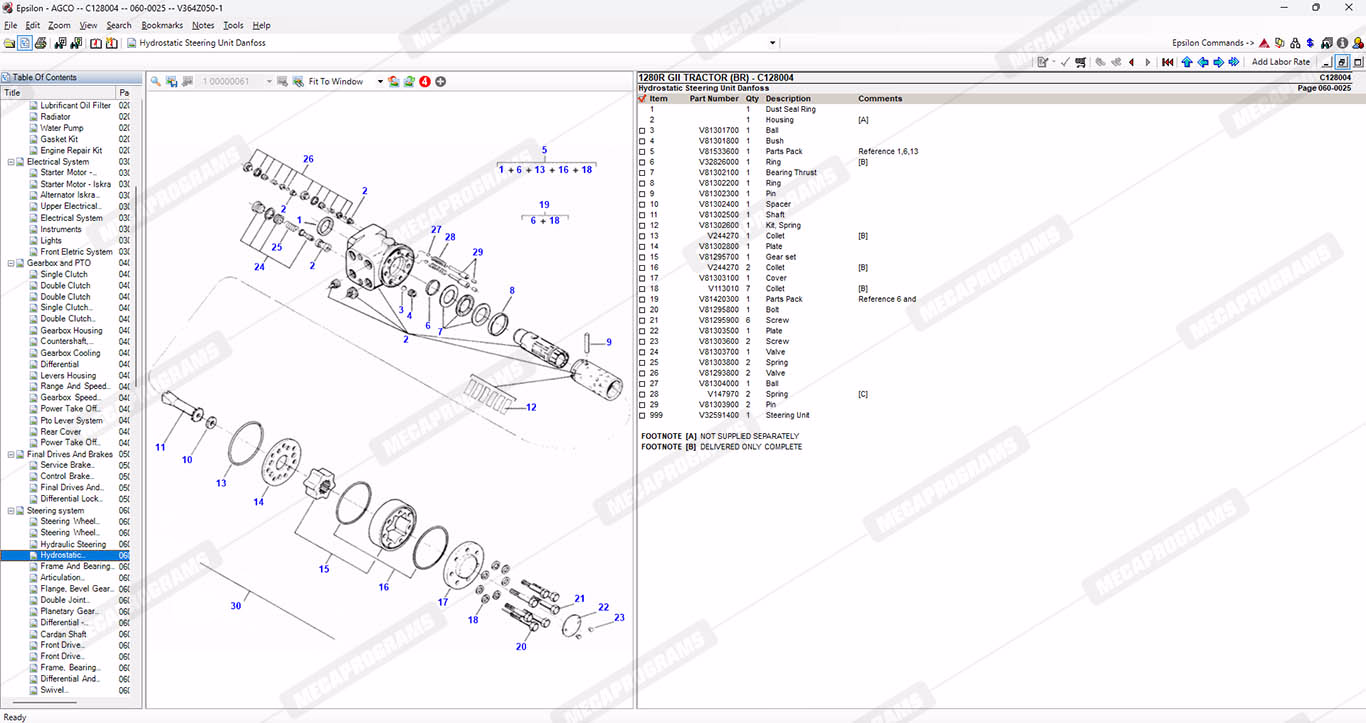This screenshot has height=723, width=1366.
Task: Open the Bookmarks menu
Action: (x=162, y=25)
